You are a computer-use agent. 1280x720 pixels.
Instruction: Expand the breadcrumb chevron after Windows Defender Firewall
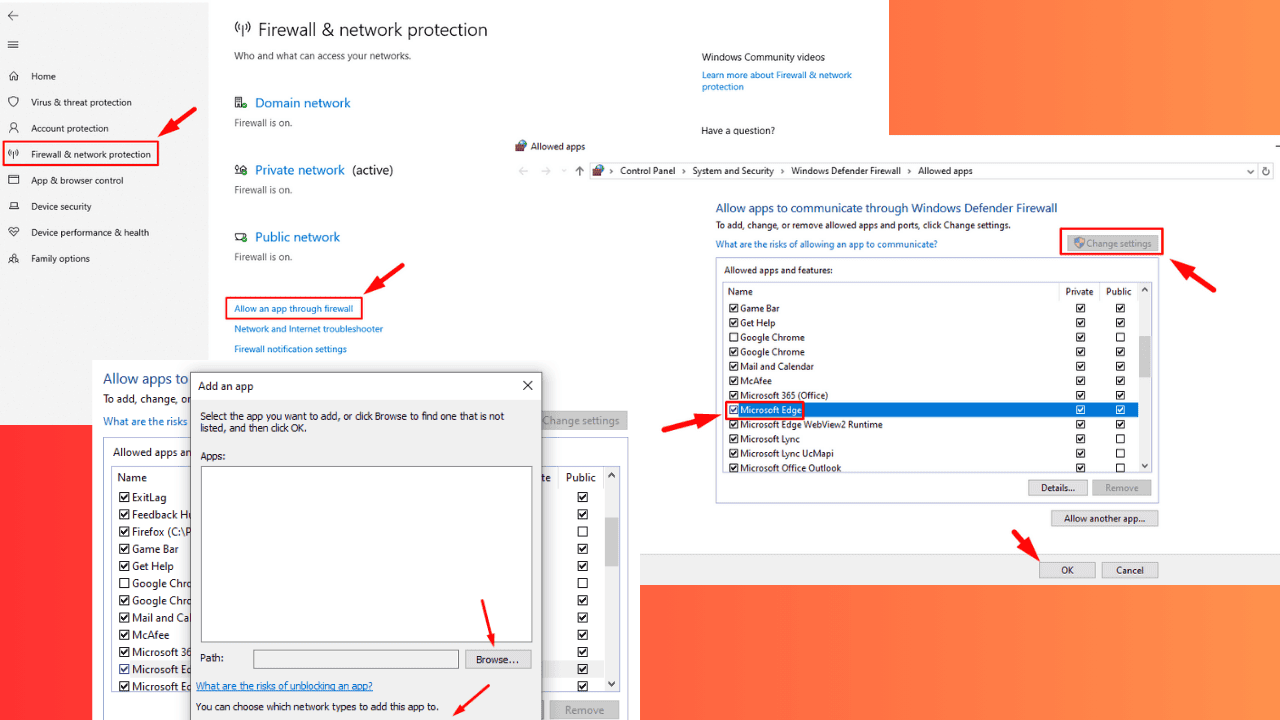tap(909, 171)
